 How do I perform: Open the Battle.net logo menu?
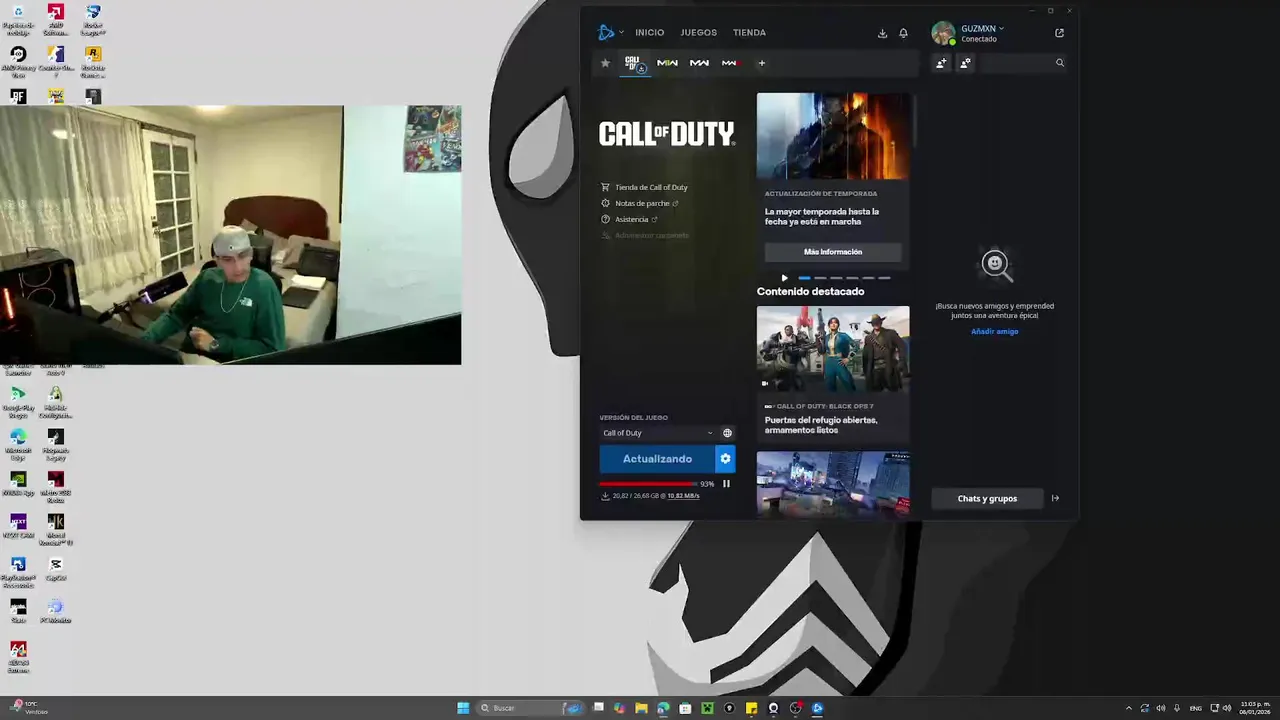(609, 32)
